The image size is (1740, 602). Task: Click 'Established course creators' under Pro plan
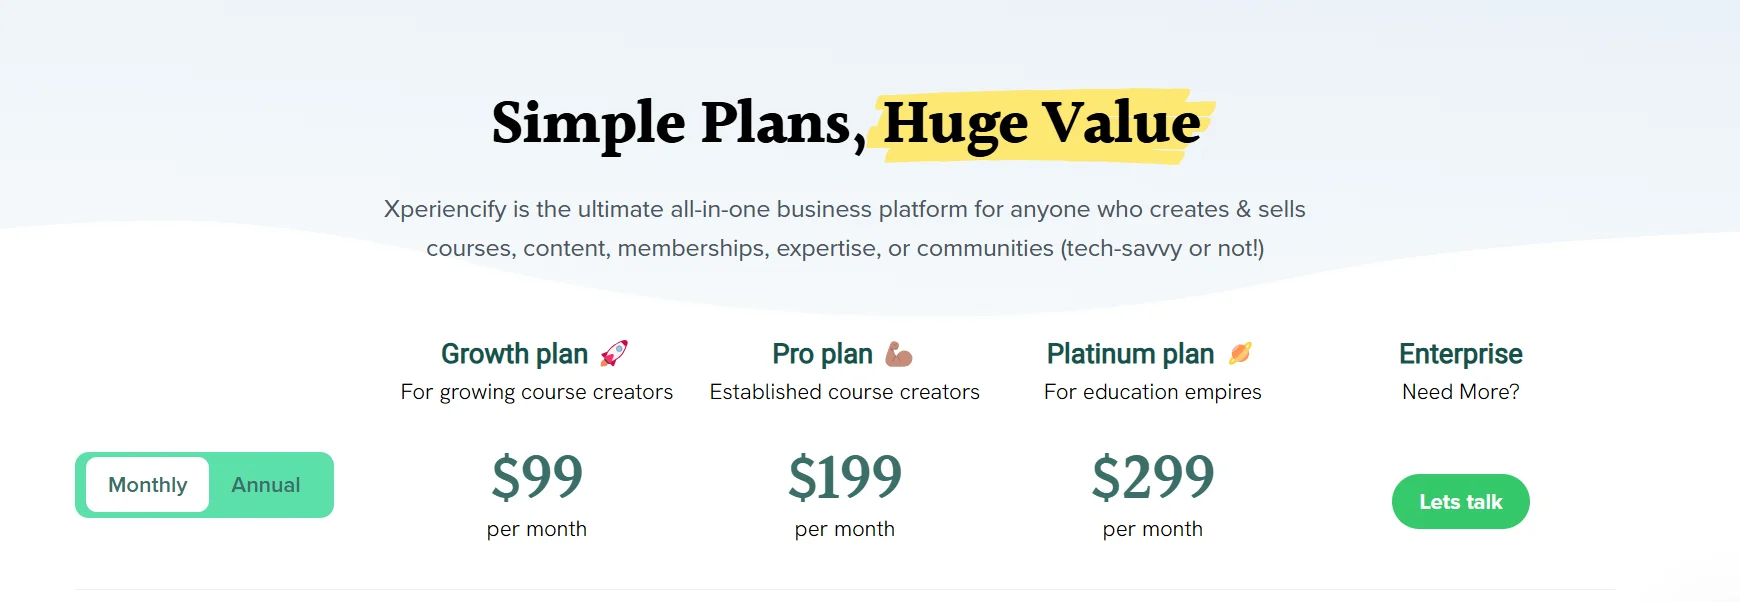pyautogui.click(x=843, y=392)
